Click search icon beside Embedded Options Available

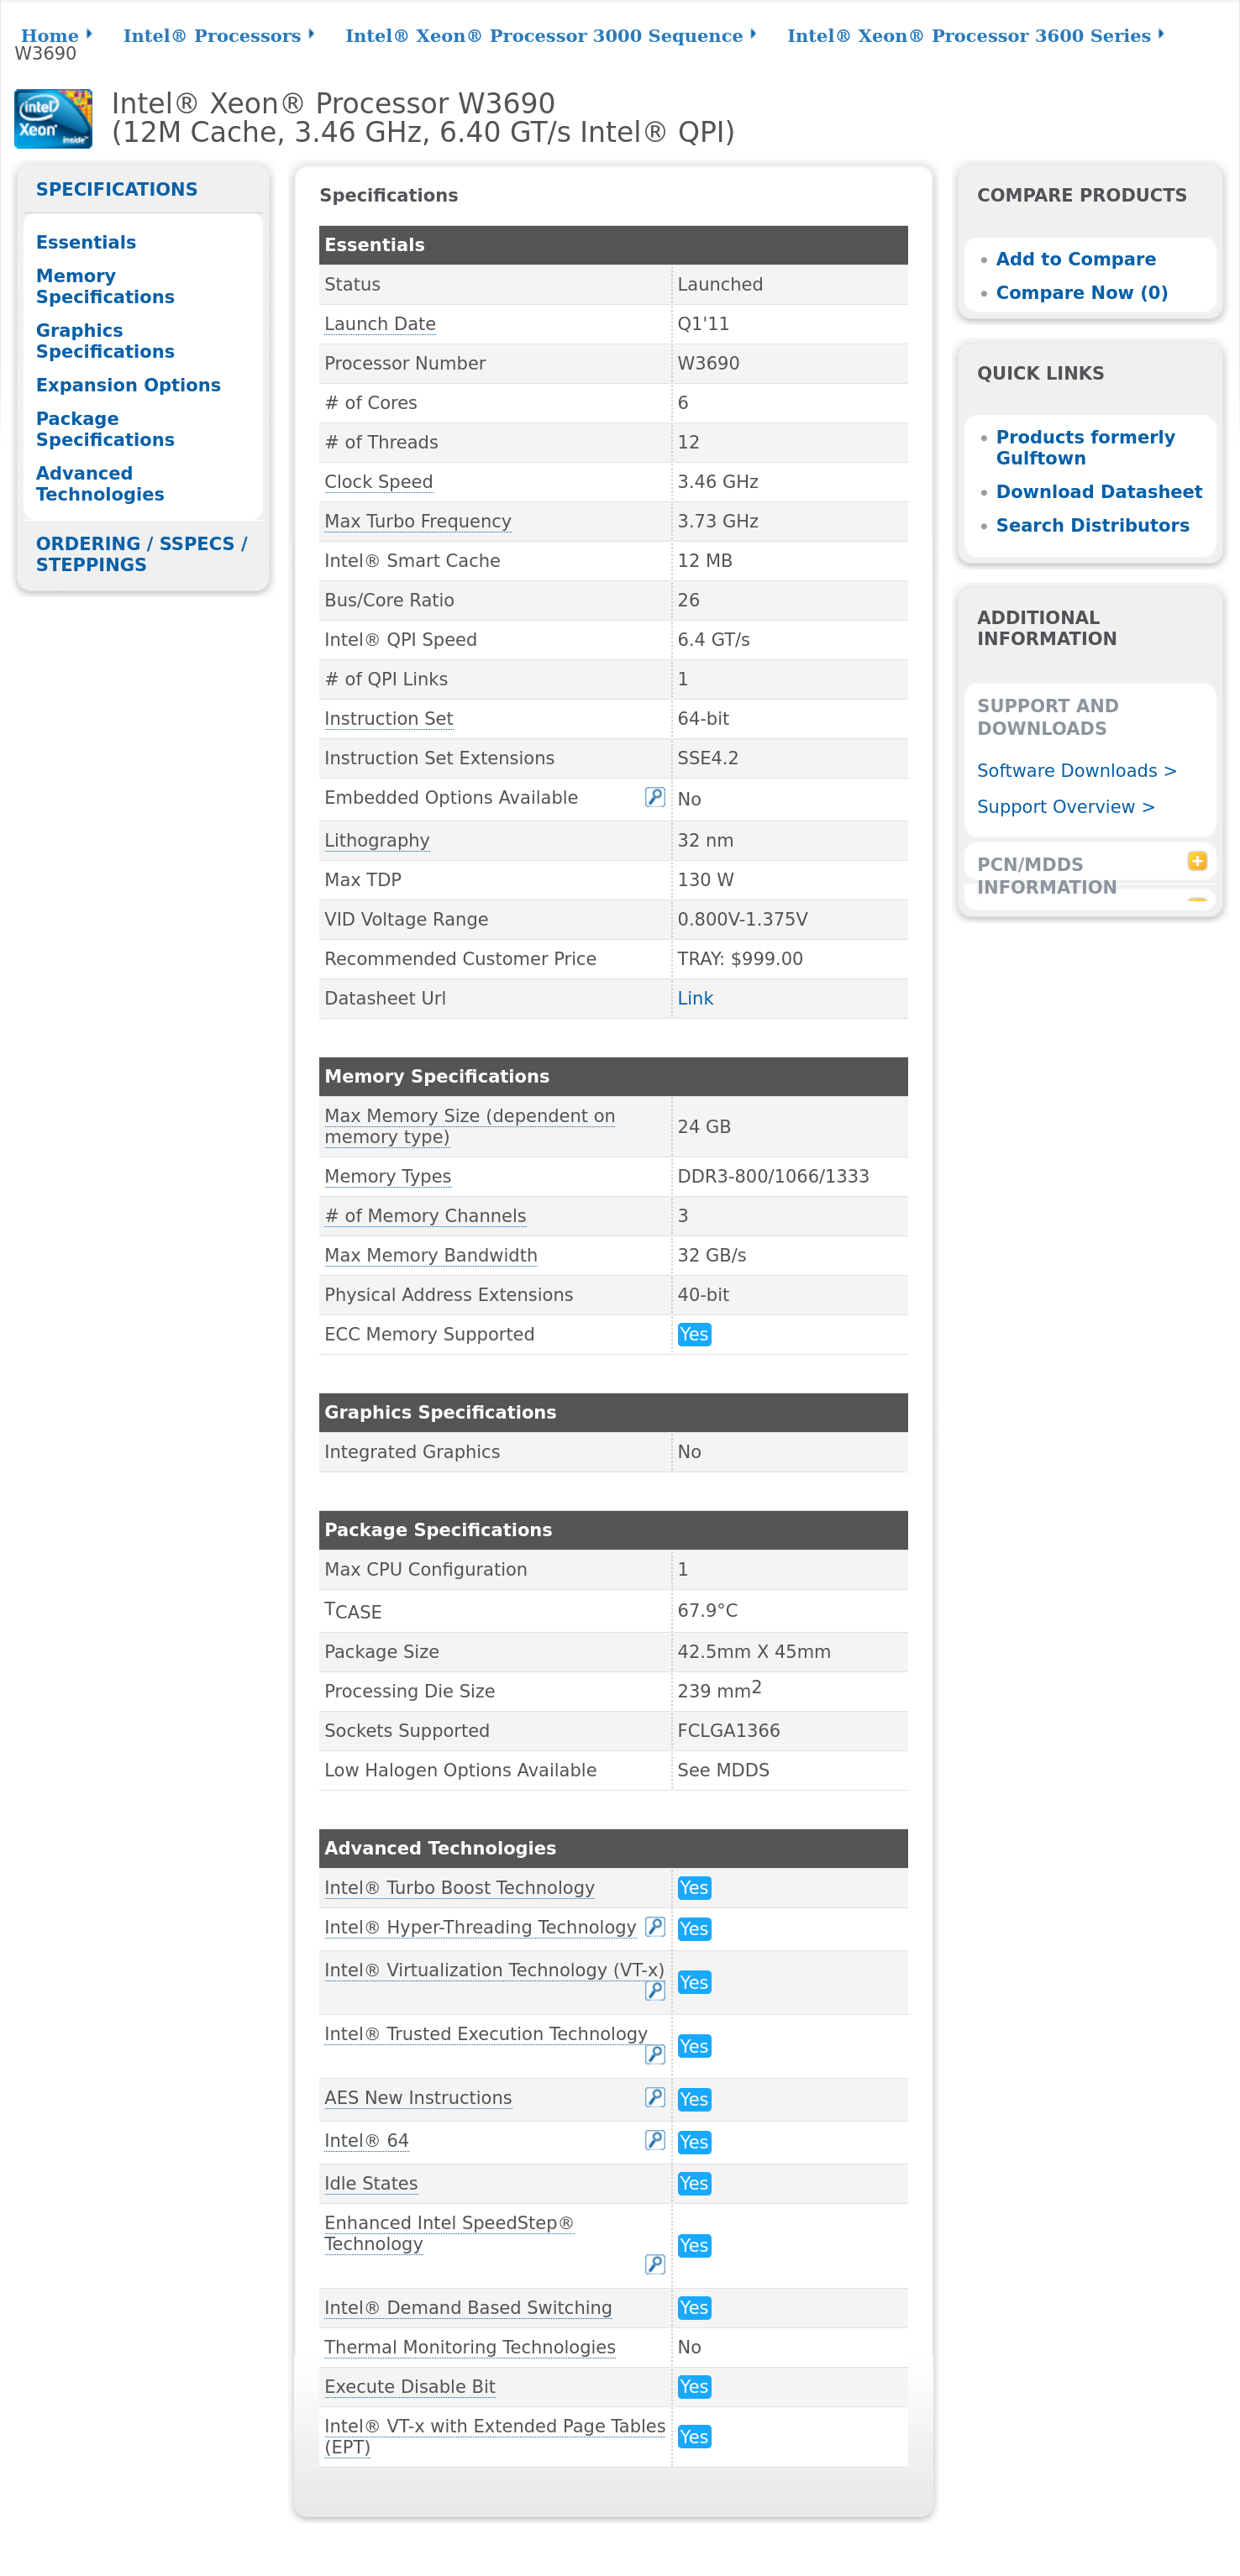pos(654,797)
